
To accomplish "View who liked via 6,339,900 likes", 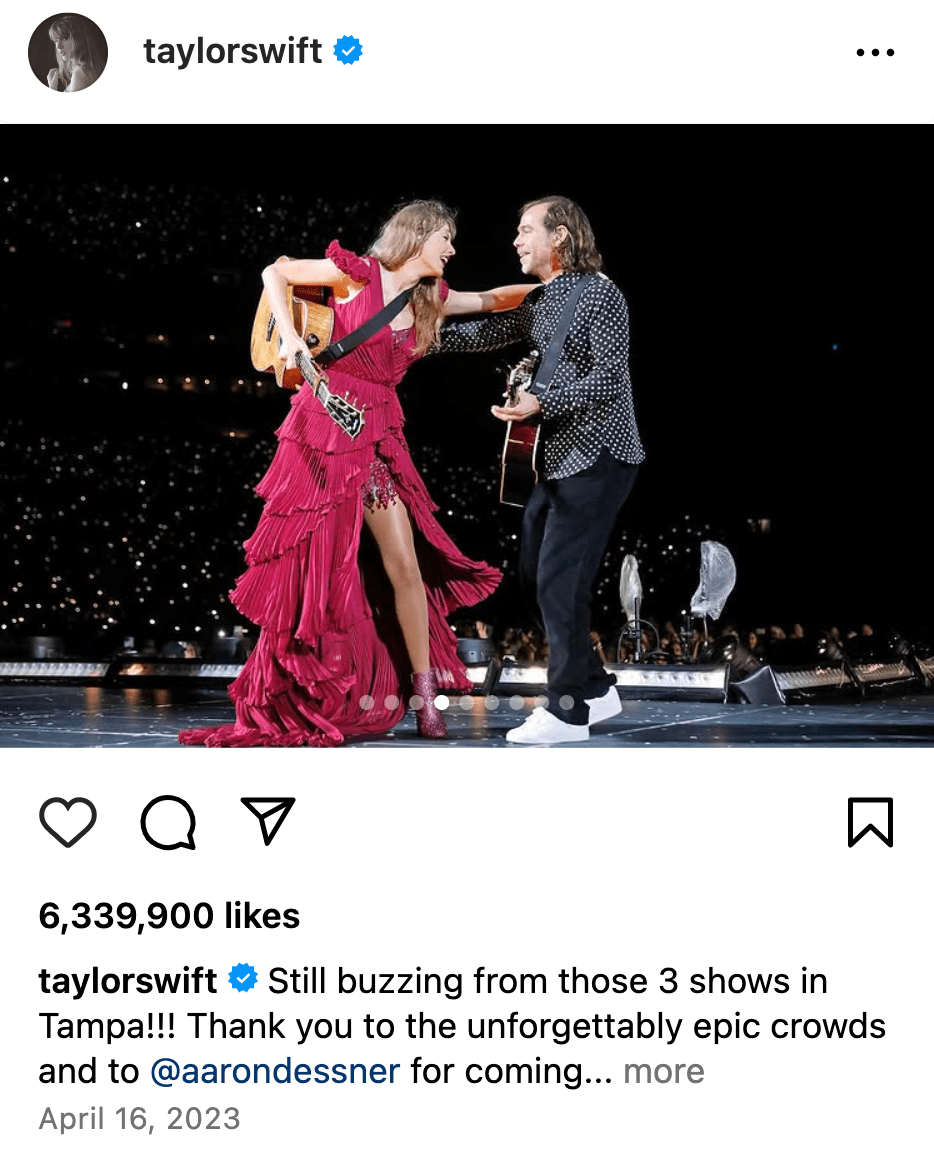I will tap(170, 916).
